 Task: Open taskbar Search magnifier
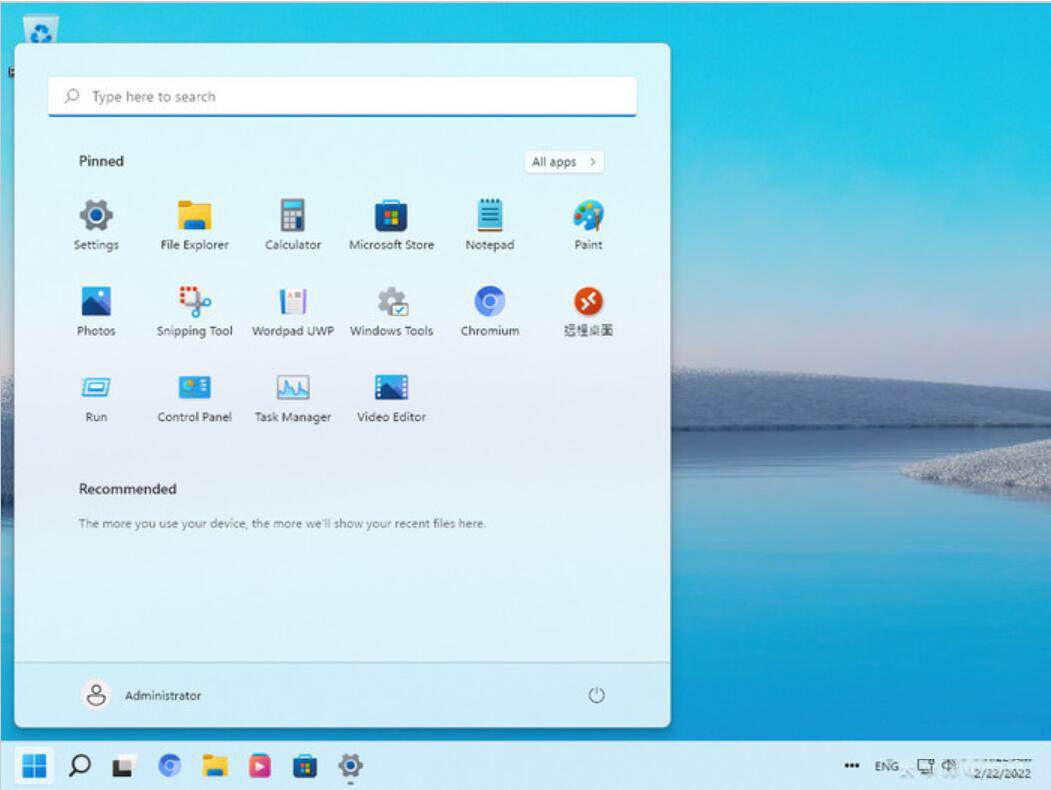[x=80, y=765]
